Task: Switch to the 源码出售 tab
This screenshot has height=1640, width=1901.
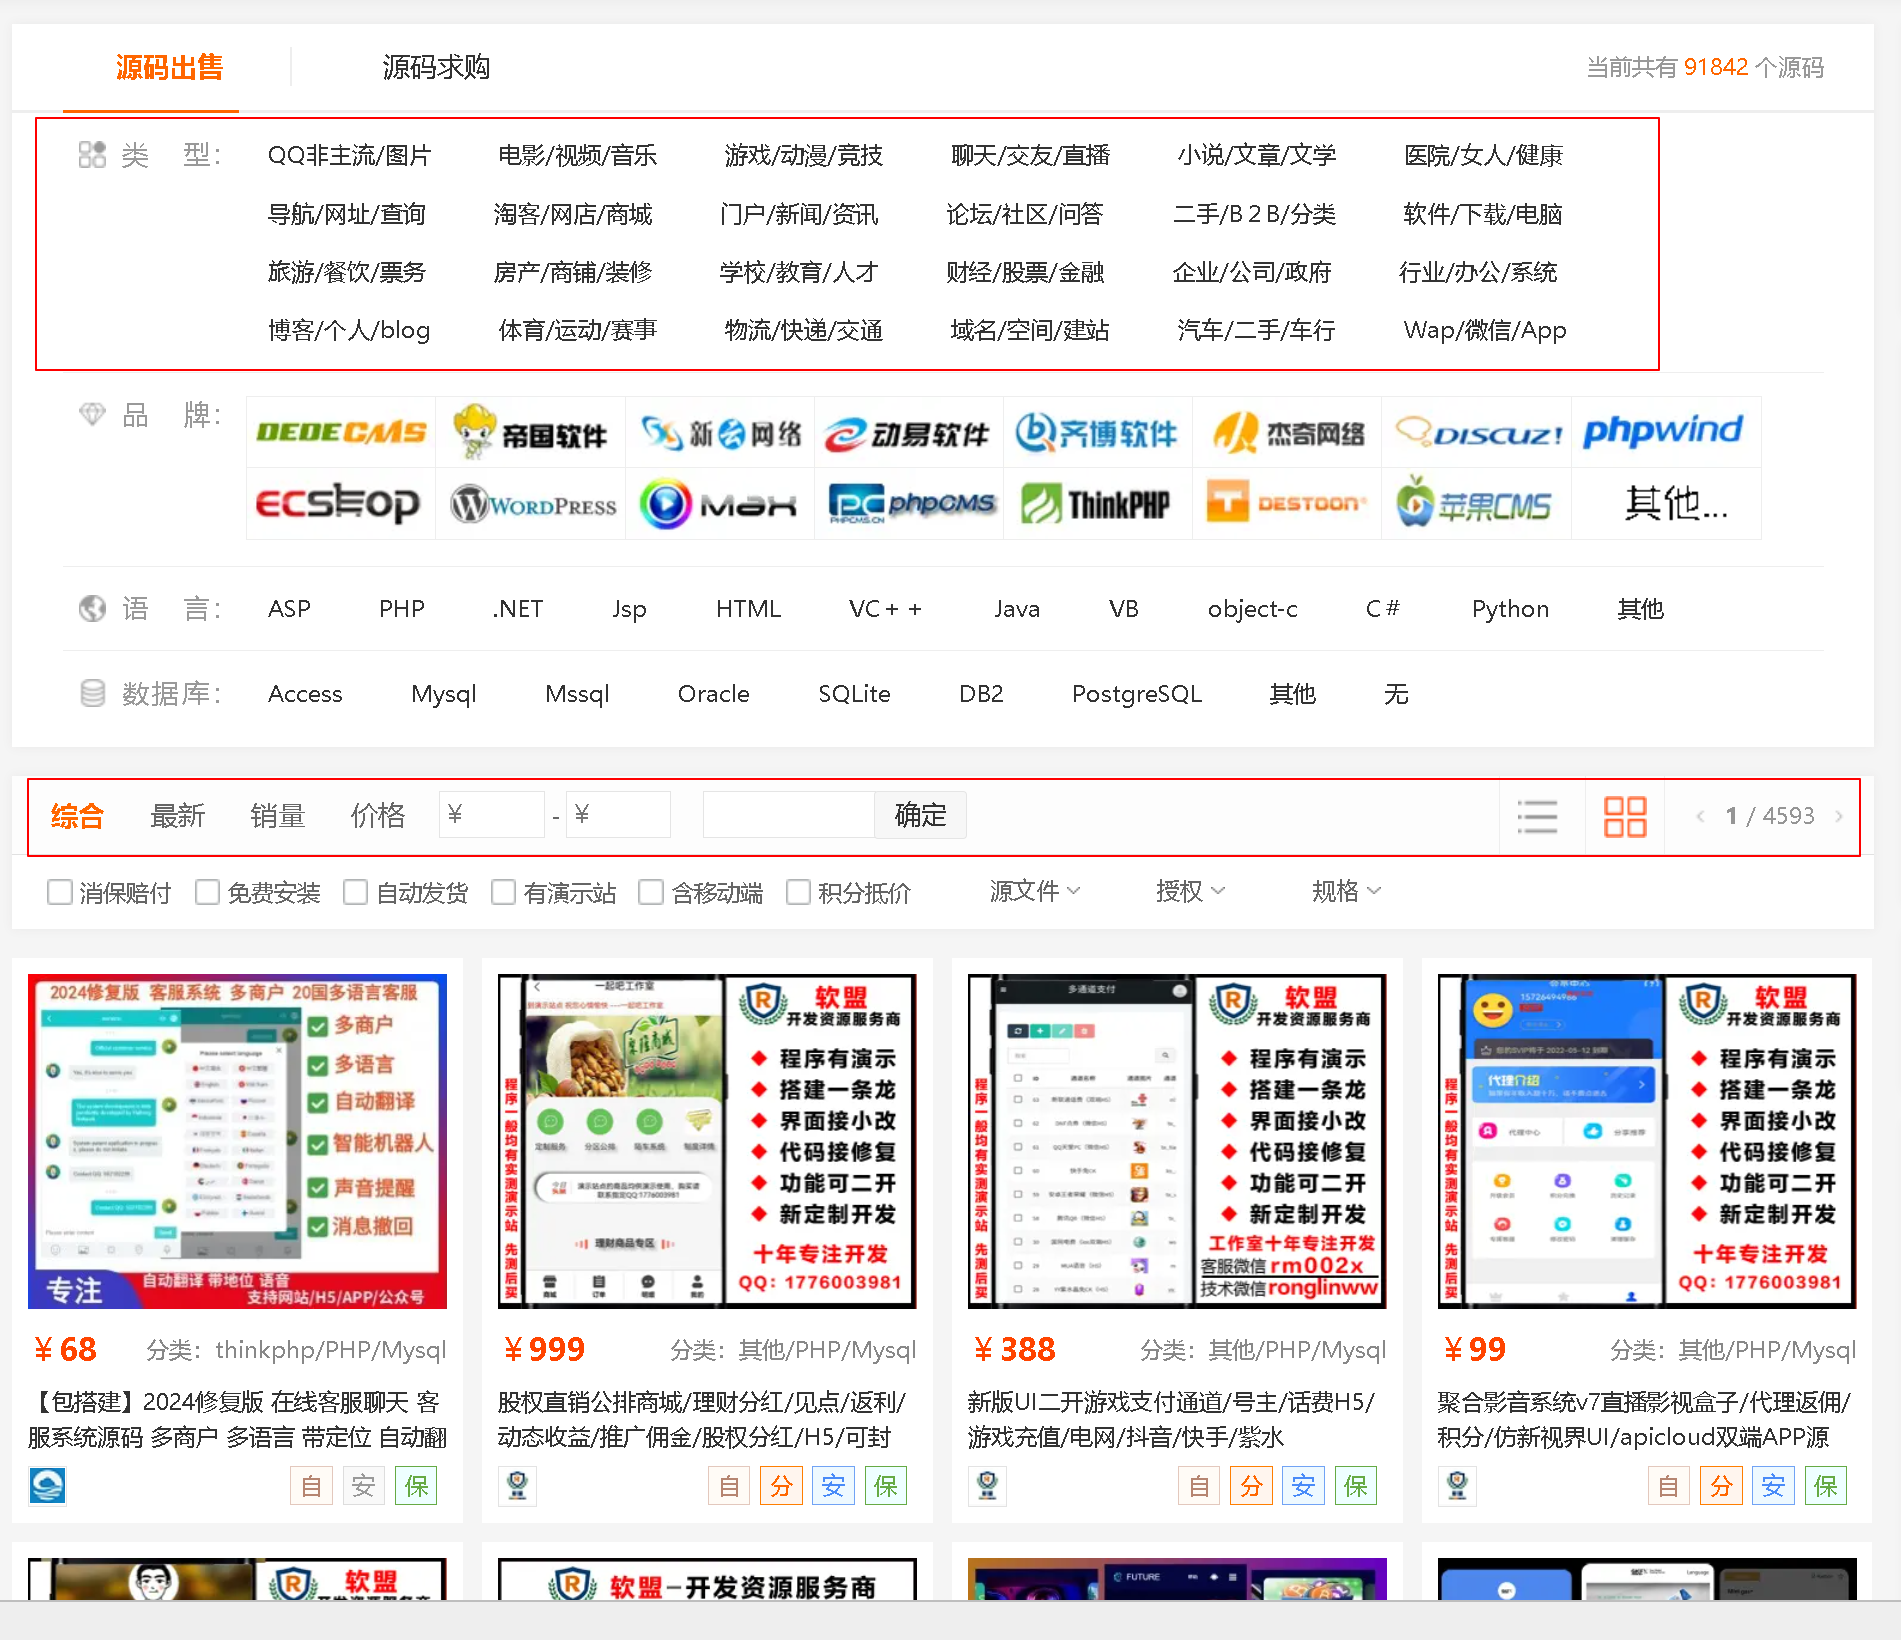Action: point(169,68)
